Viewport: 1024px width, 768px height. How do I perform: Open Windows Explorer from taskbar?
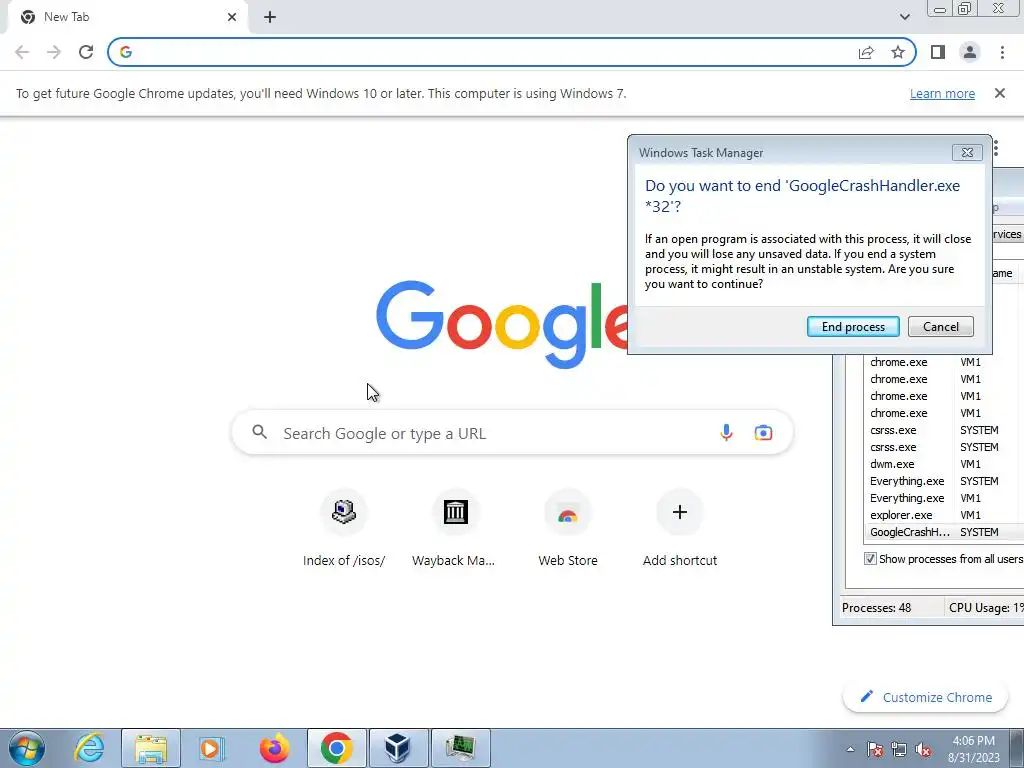pos(151,748)
